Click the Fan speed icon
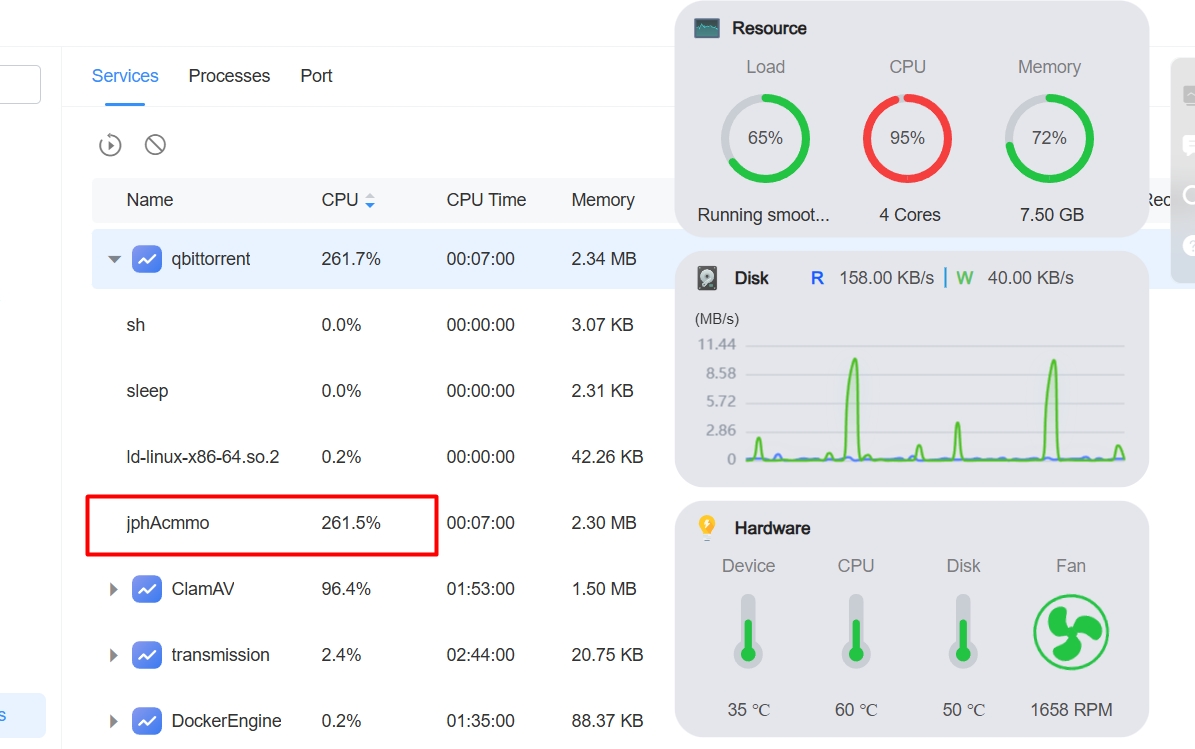 (x=1071, y=632)
